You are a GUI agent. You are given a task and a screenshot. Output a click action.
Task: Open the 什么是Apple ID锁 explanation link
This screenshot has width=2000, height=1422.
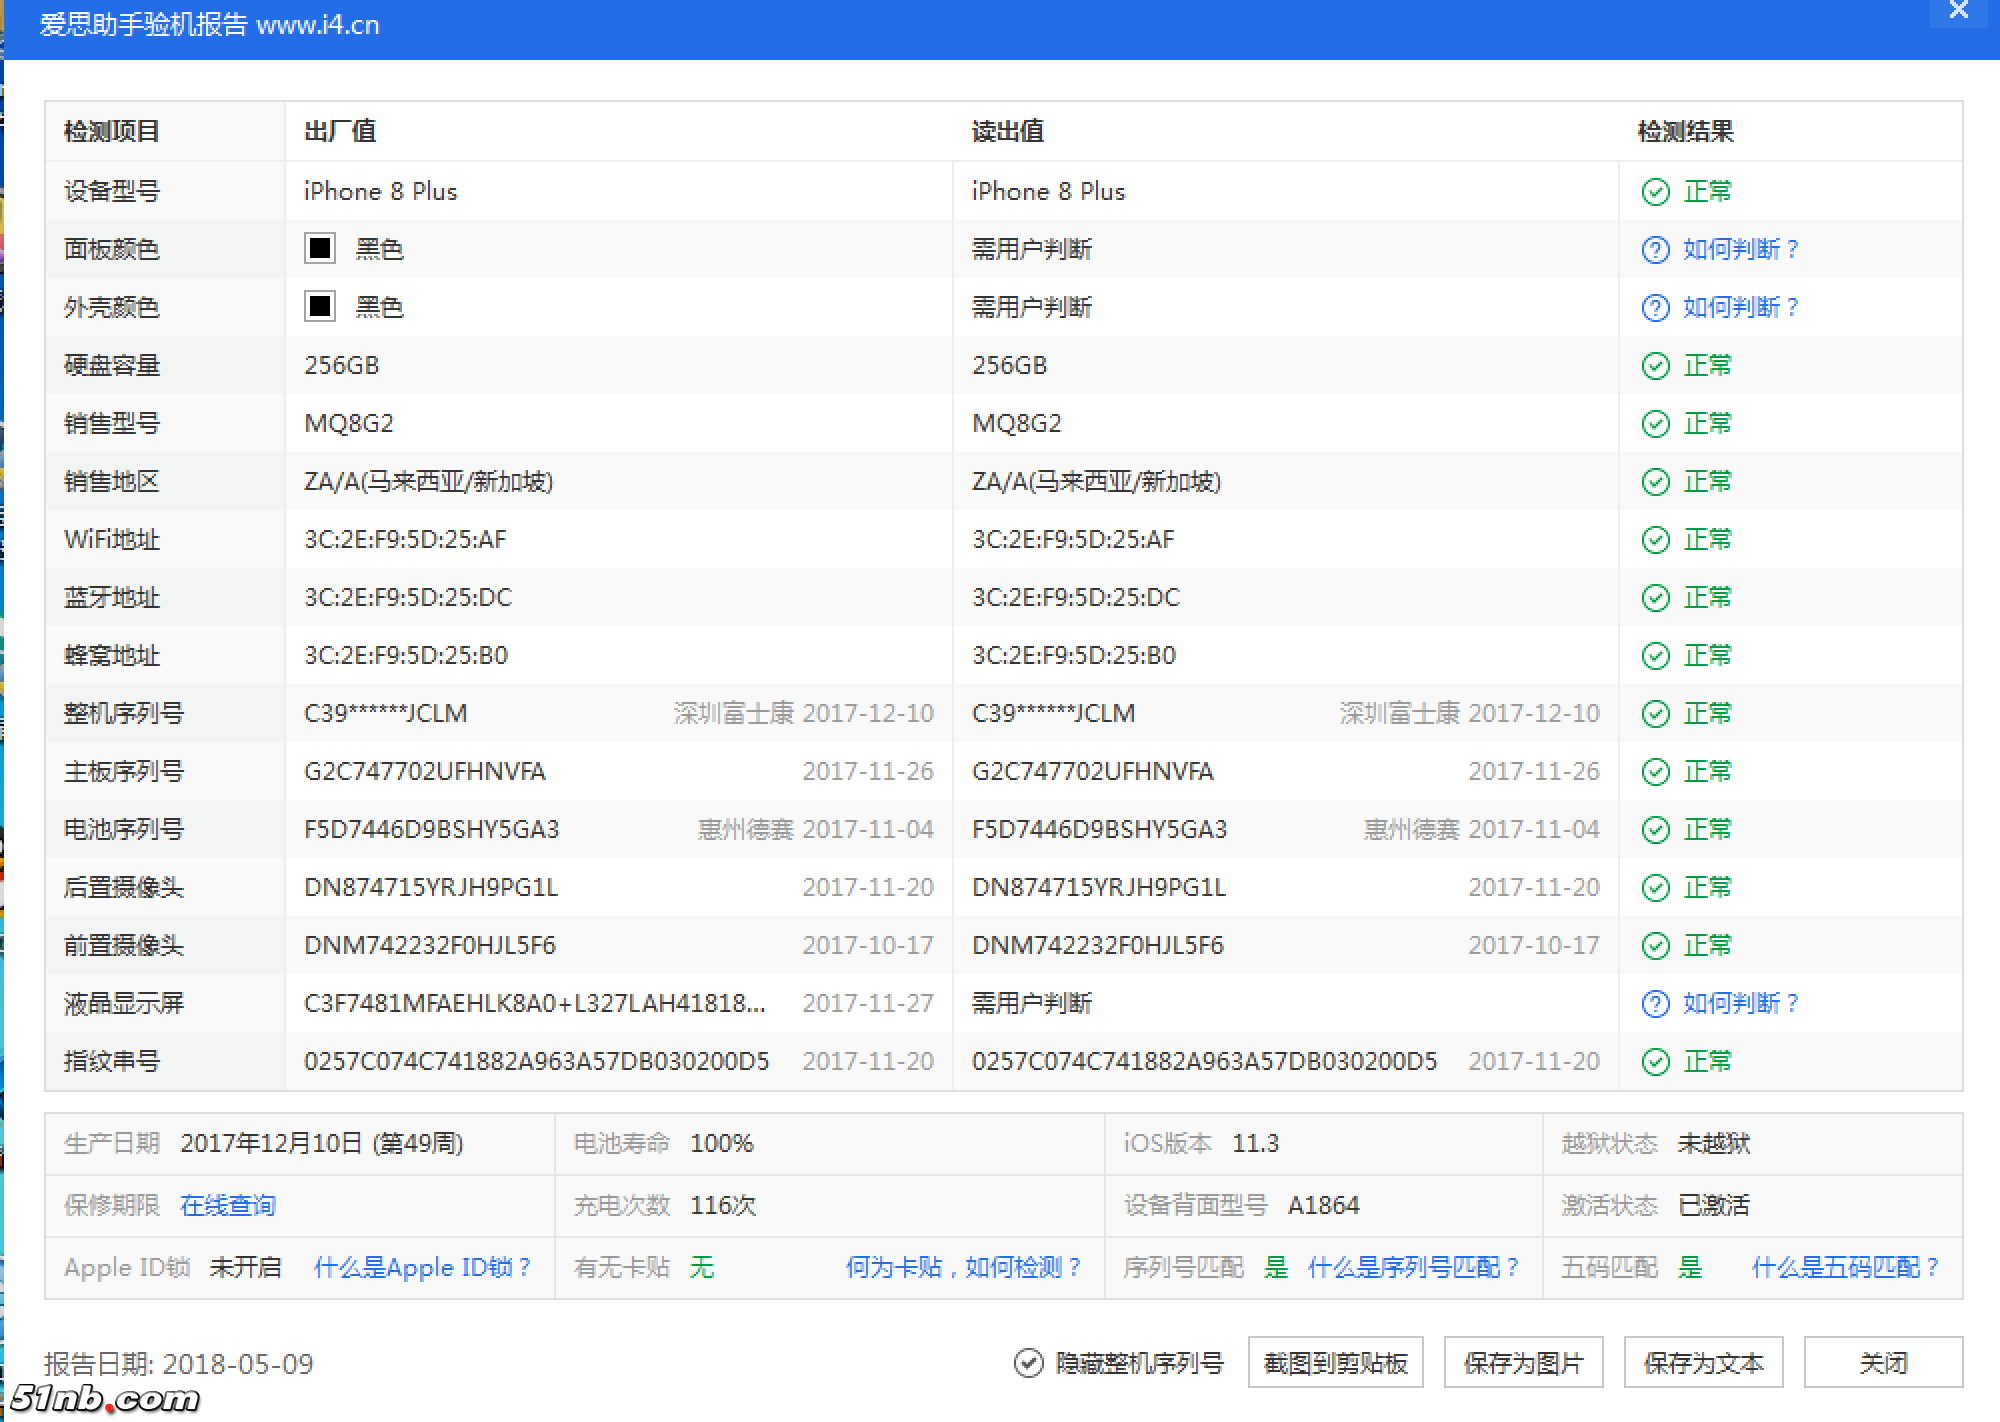424,1267
